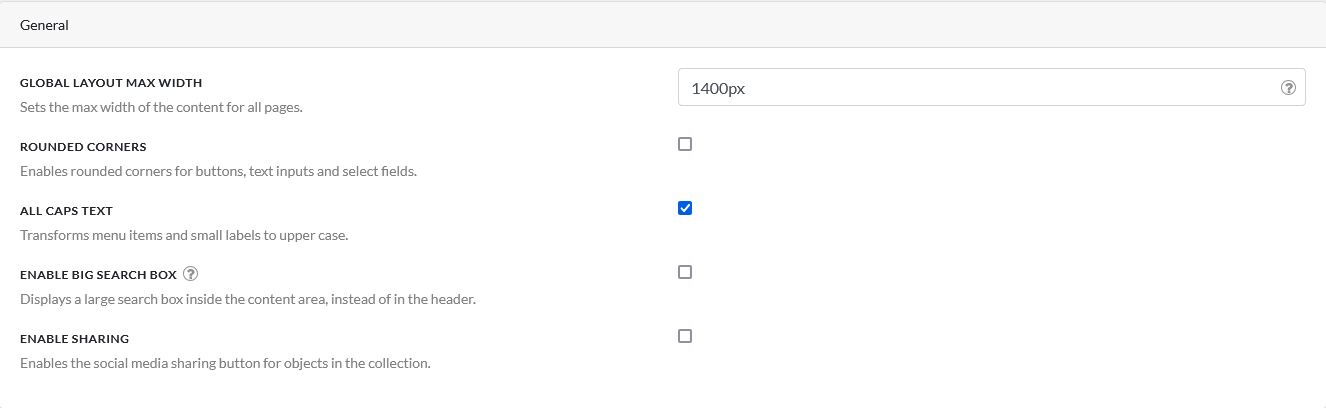The image size is (1326, 408).
Task: Click the Enable Sharing label
Action: click(x=74, y=339)
